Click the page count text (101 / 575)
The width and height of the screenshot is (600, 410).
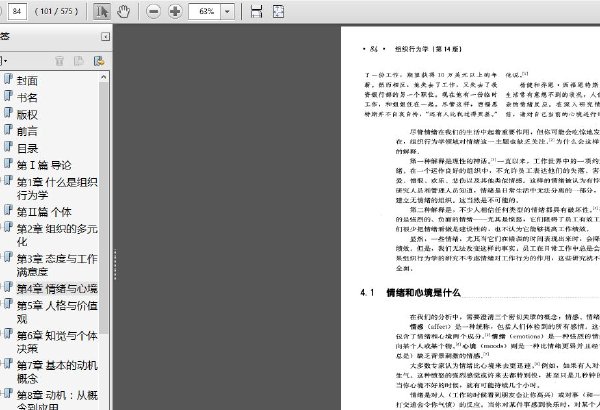pyautogui.click(x=56, y=11)
